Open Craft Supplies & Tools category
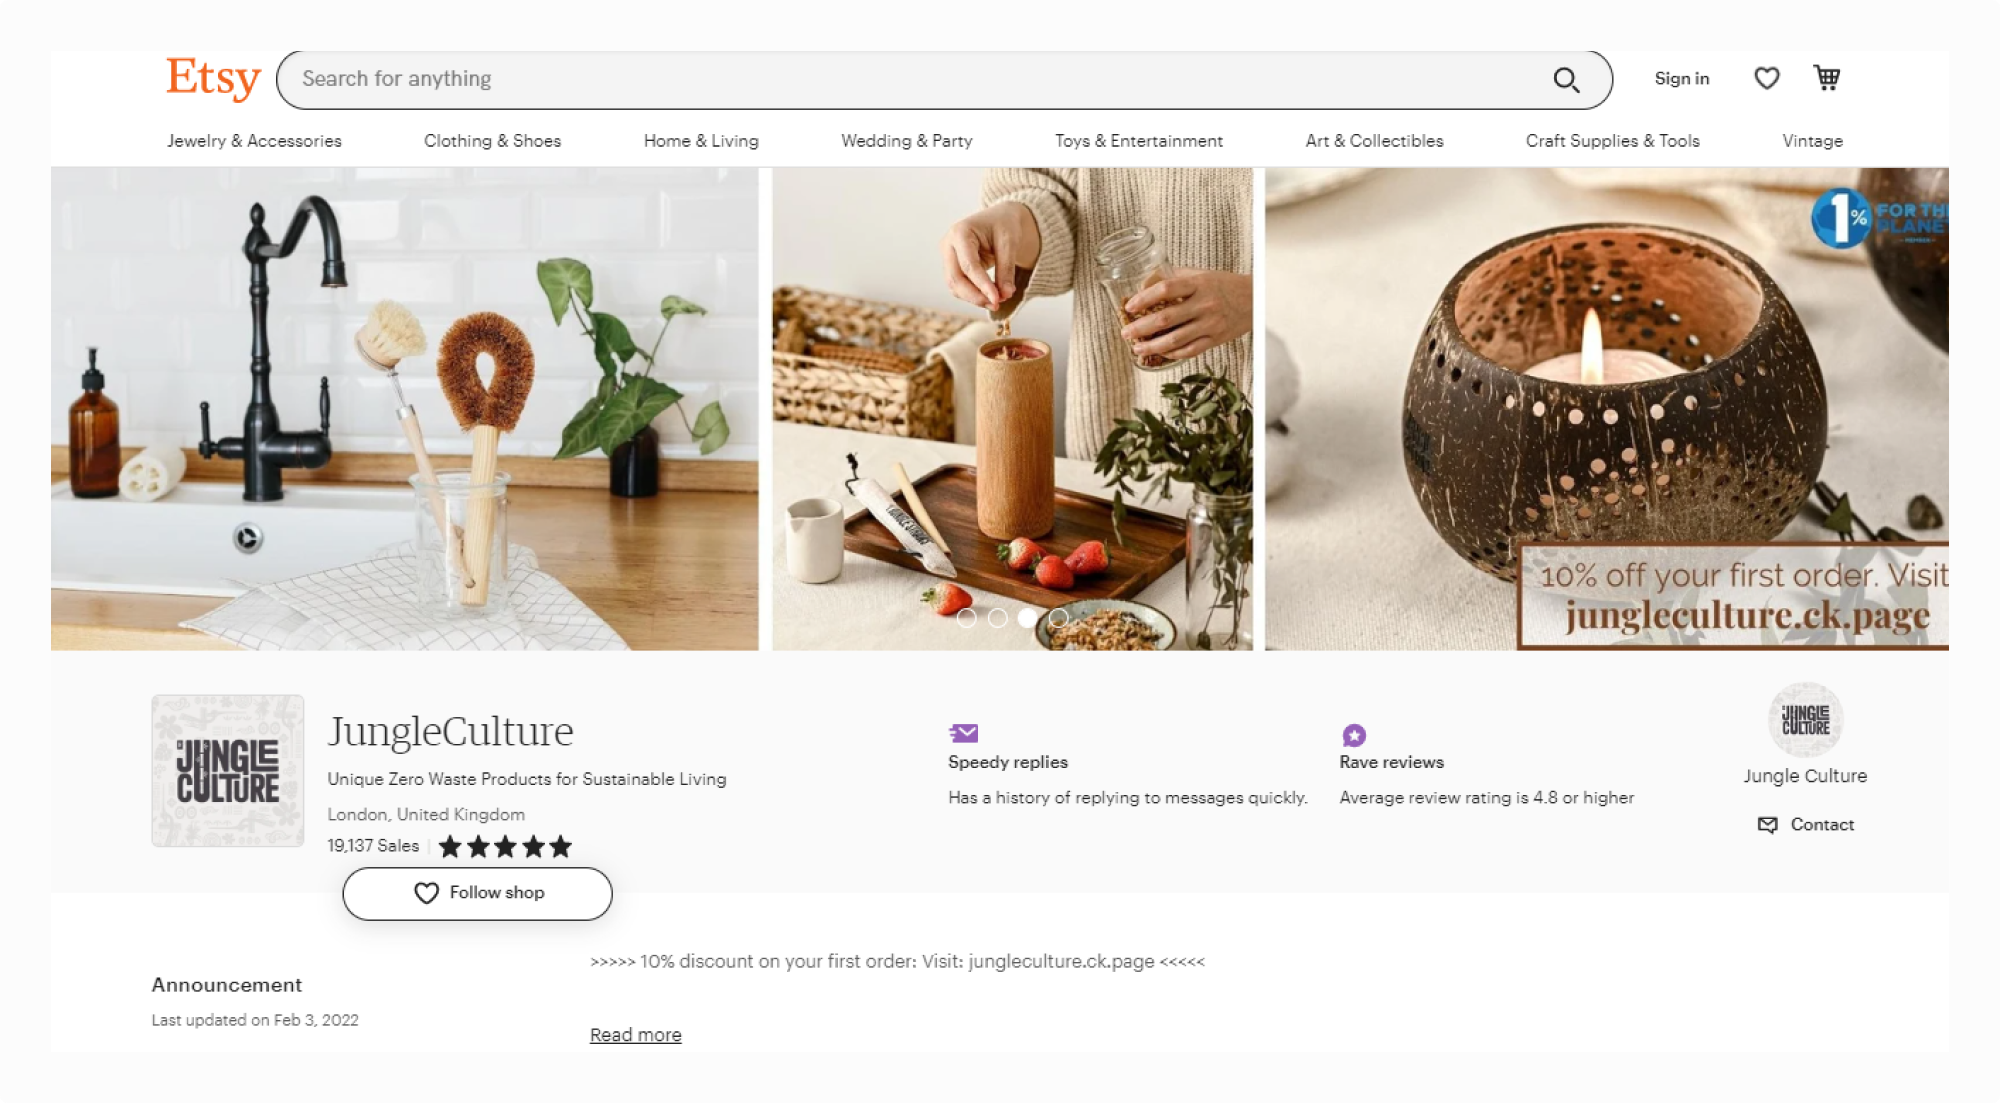Viewport: 2000px width, 1103px height. tap(1612, 141)
